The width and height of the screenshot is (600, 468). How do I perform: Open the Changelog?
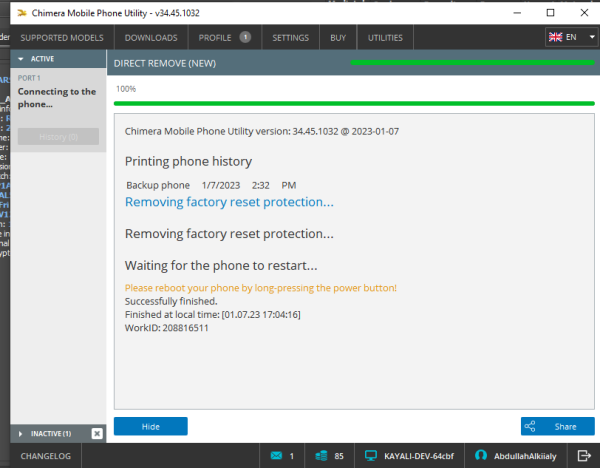pos(46,456)
